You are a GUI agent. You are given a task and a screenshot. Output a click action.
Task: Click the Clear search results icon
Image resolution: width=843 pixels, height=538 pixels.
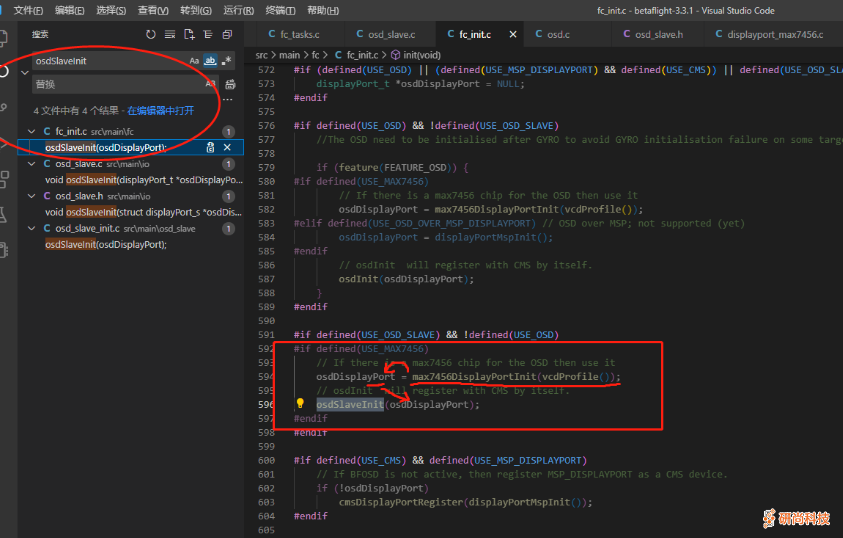(171, 34)
